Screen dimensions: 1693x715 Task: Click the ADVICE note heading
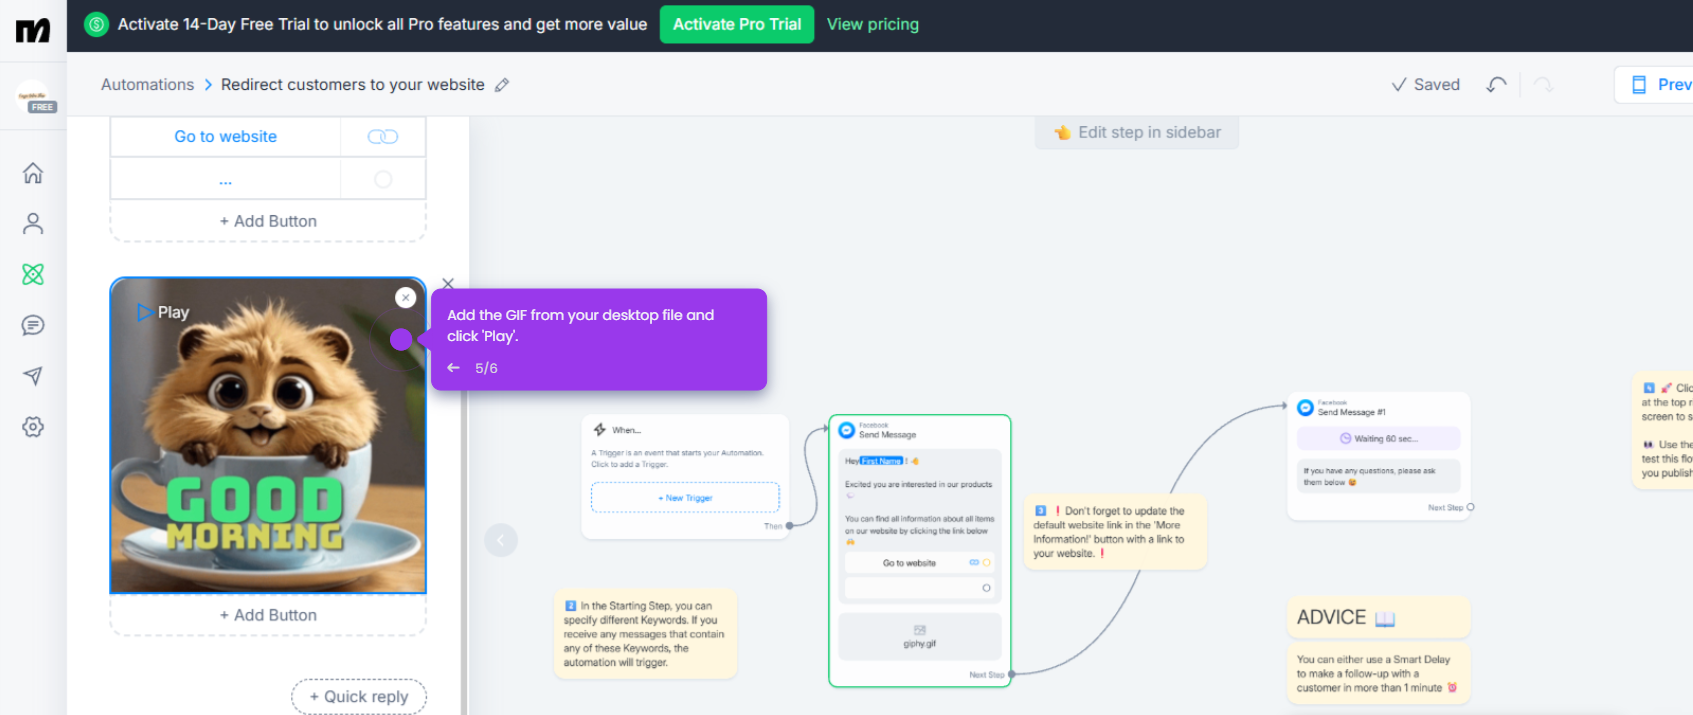1378,617
